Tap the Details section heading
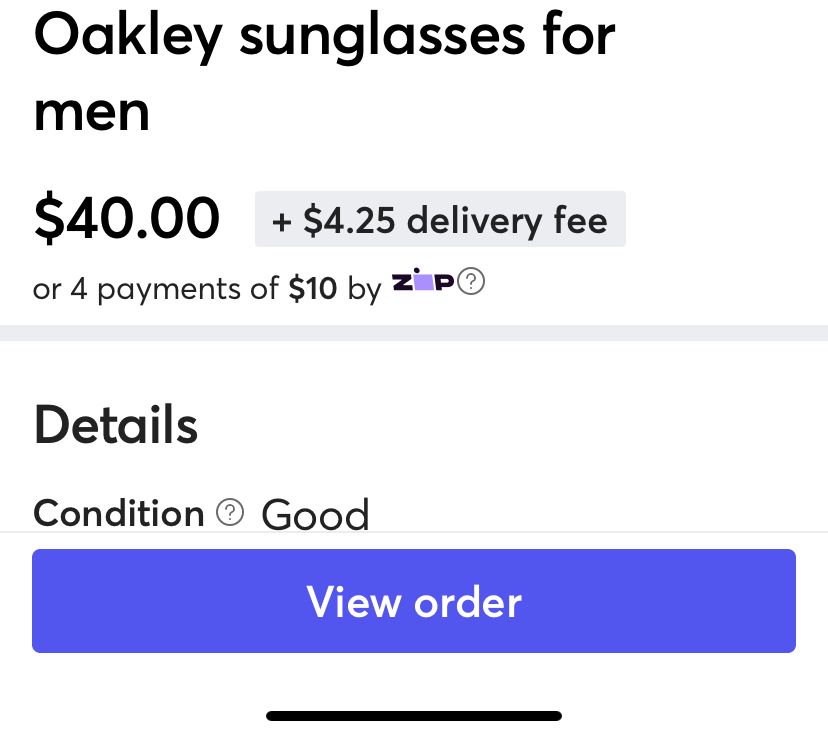This screenshot has width=828, height=737. coord(116,425)
